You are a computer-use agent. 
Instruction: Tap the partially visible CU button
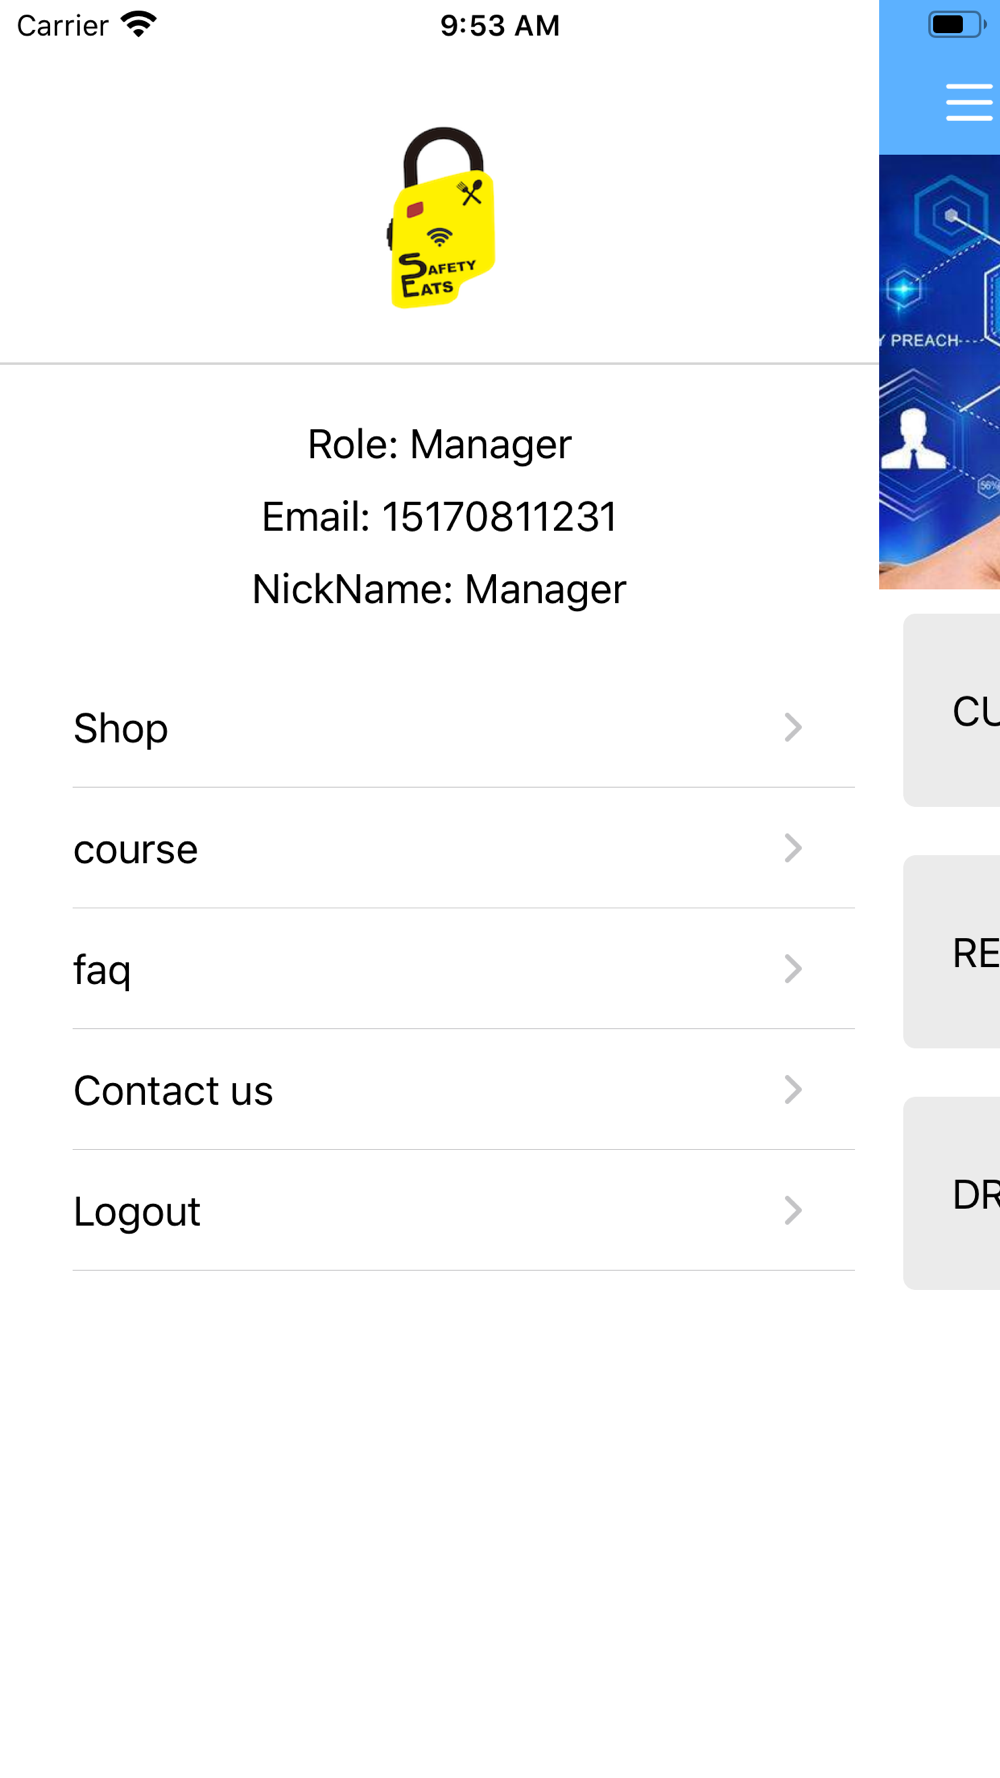point(952,710)
